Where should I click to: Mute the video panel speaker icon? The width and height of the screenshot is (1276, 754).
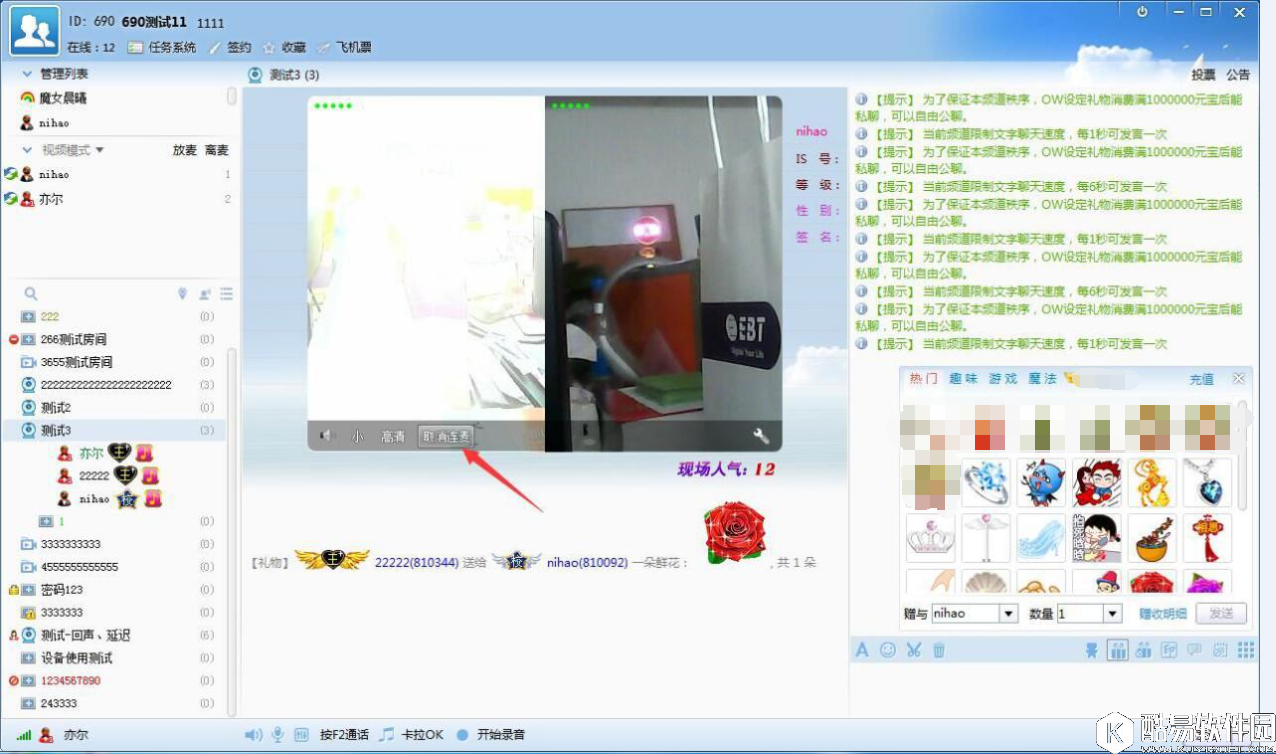pyautogui.click(x=325, y=436)
